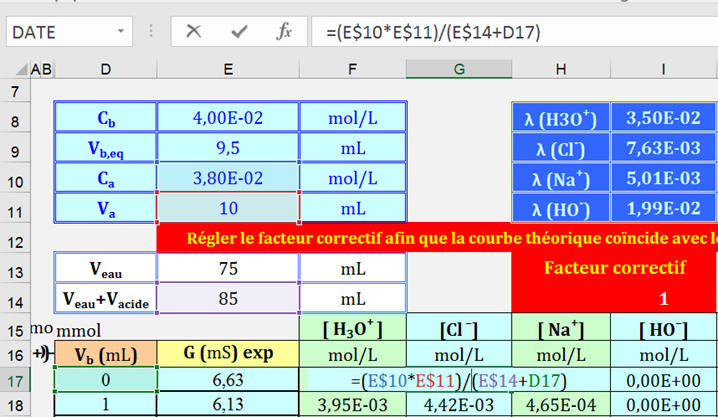Click the Vb cell containing 0
718x417 pixels.
coord(106,381)
